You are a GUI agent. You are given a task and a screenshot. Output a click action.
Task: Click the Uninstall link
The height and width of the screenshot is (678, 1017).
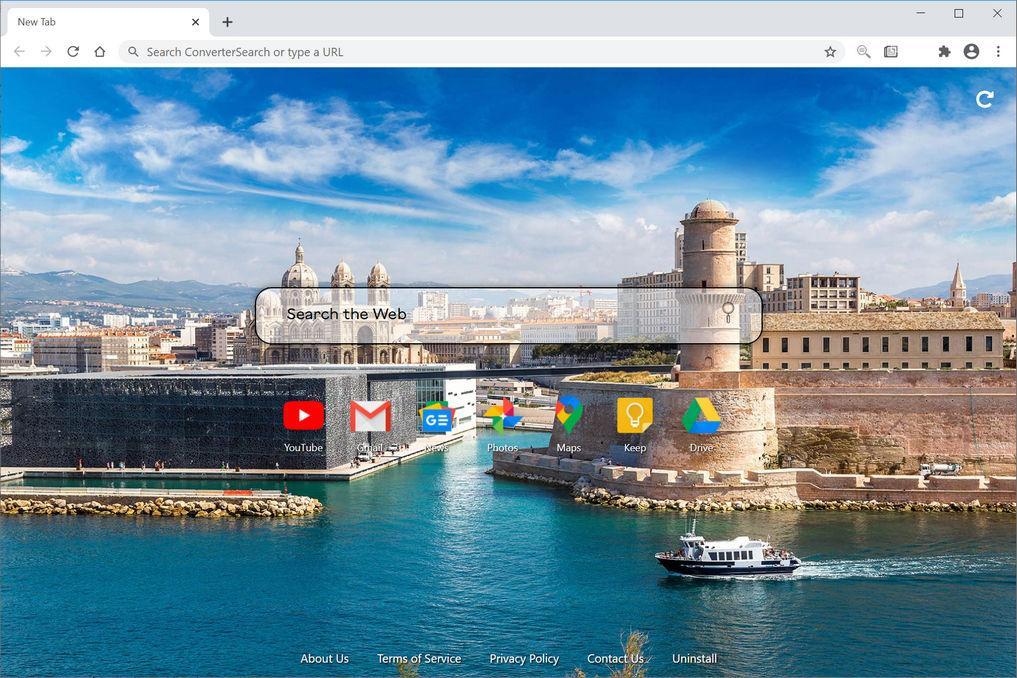694,659
